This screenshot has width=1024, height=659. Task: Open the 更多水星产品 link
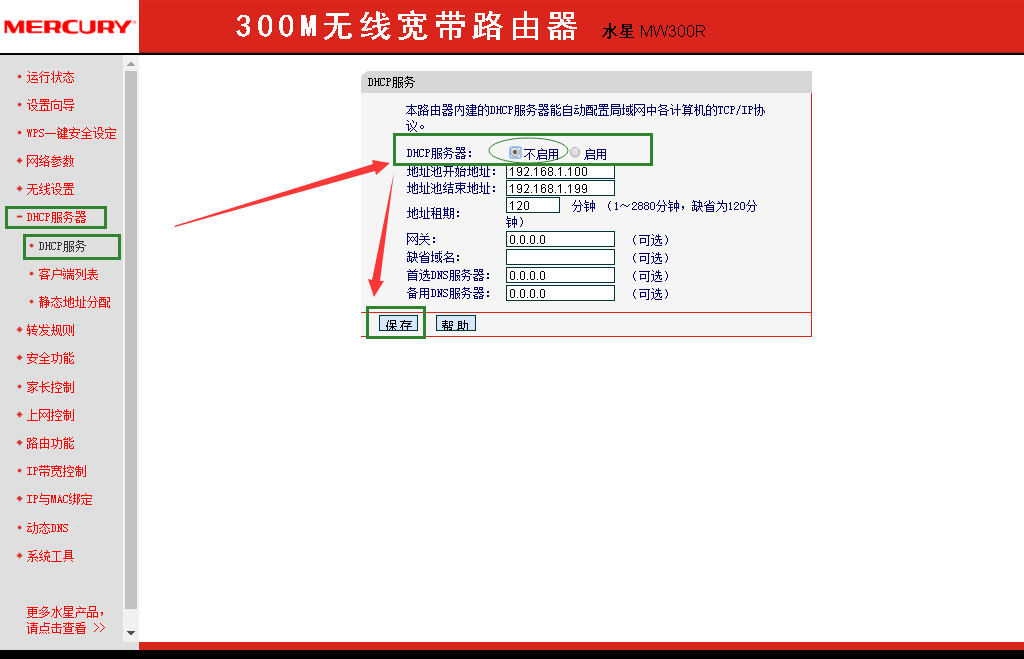click(65, 620)
